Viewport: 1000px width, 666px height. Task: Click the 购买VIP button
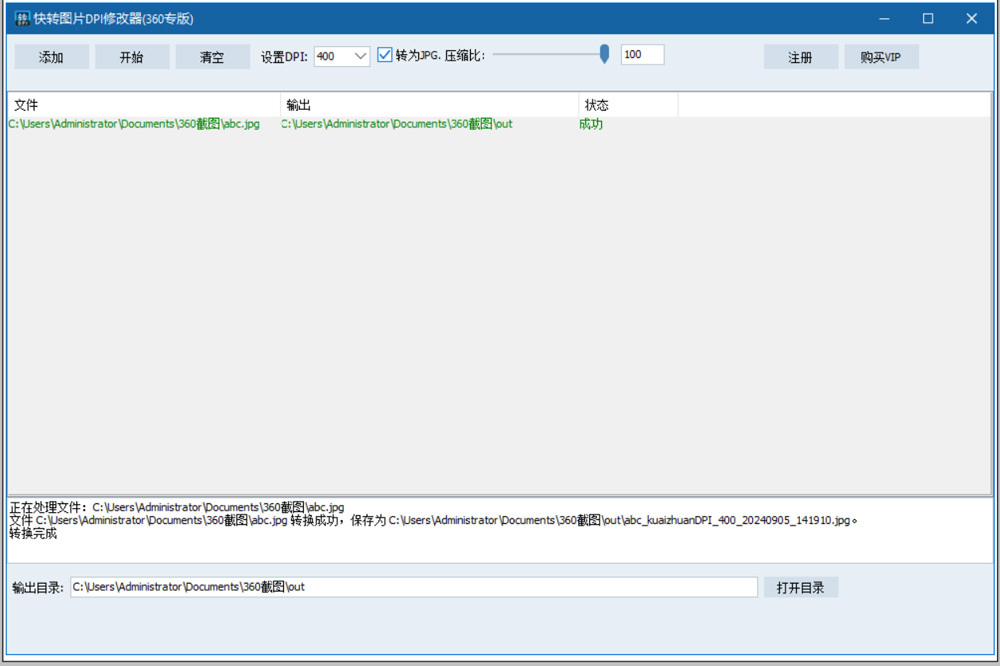[881, 57]
